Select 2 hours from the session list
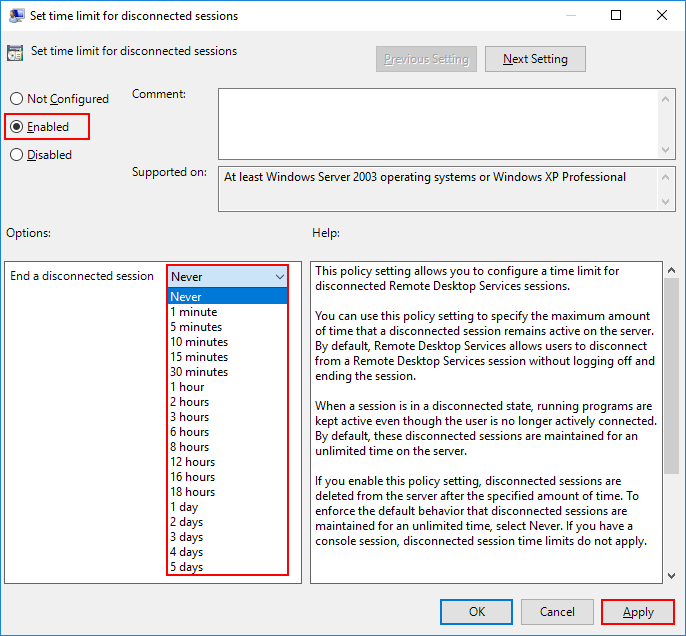Image resolution: width=686 pixels, height=636 pixels. [190, 402]
